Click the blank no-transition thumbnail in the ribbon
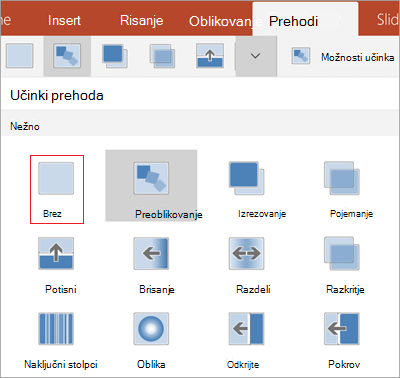This screenshot has height=378, width=400. pos(20,56)
